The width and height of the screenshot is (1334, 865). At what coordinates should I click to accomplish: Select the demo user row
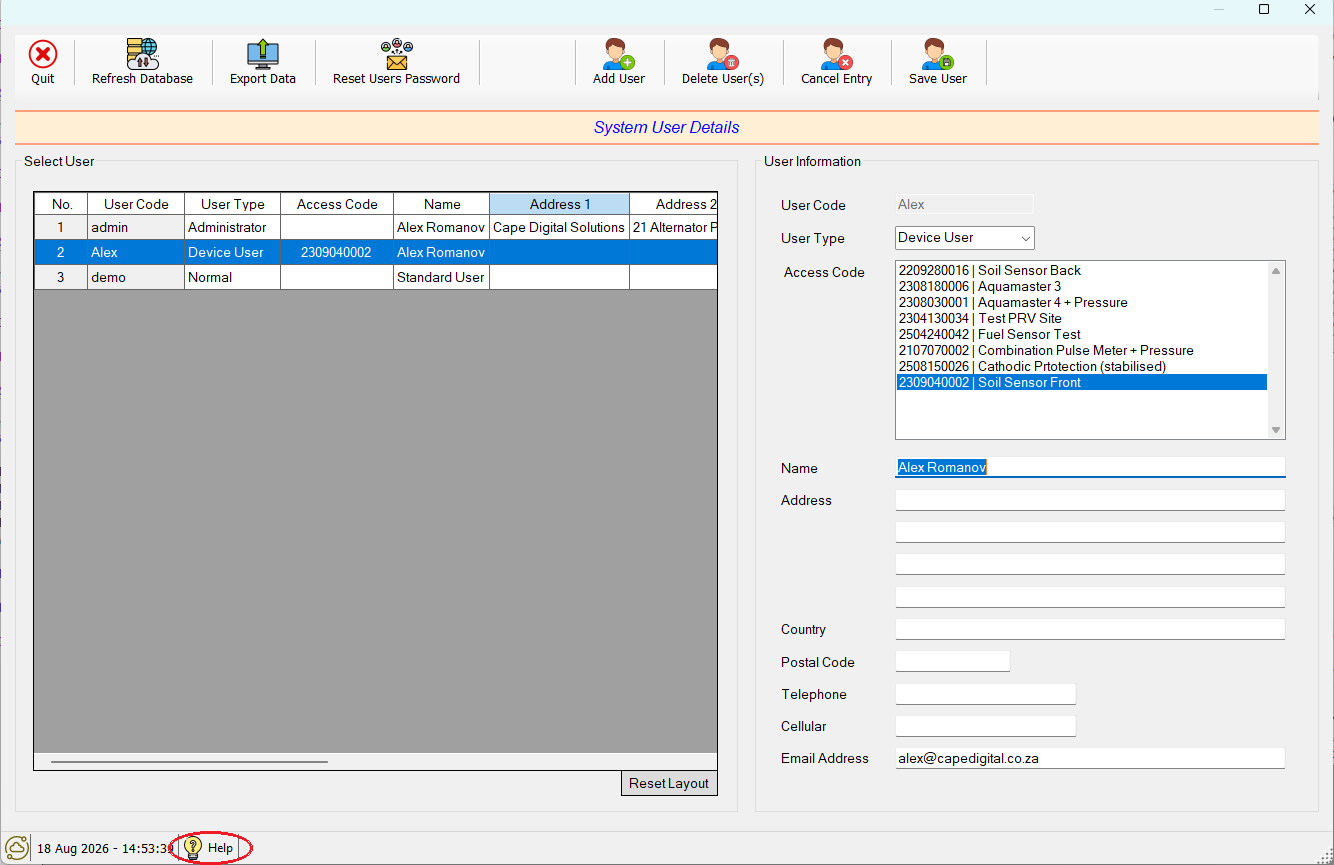pyautogui.click(x=376, y=277)
